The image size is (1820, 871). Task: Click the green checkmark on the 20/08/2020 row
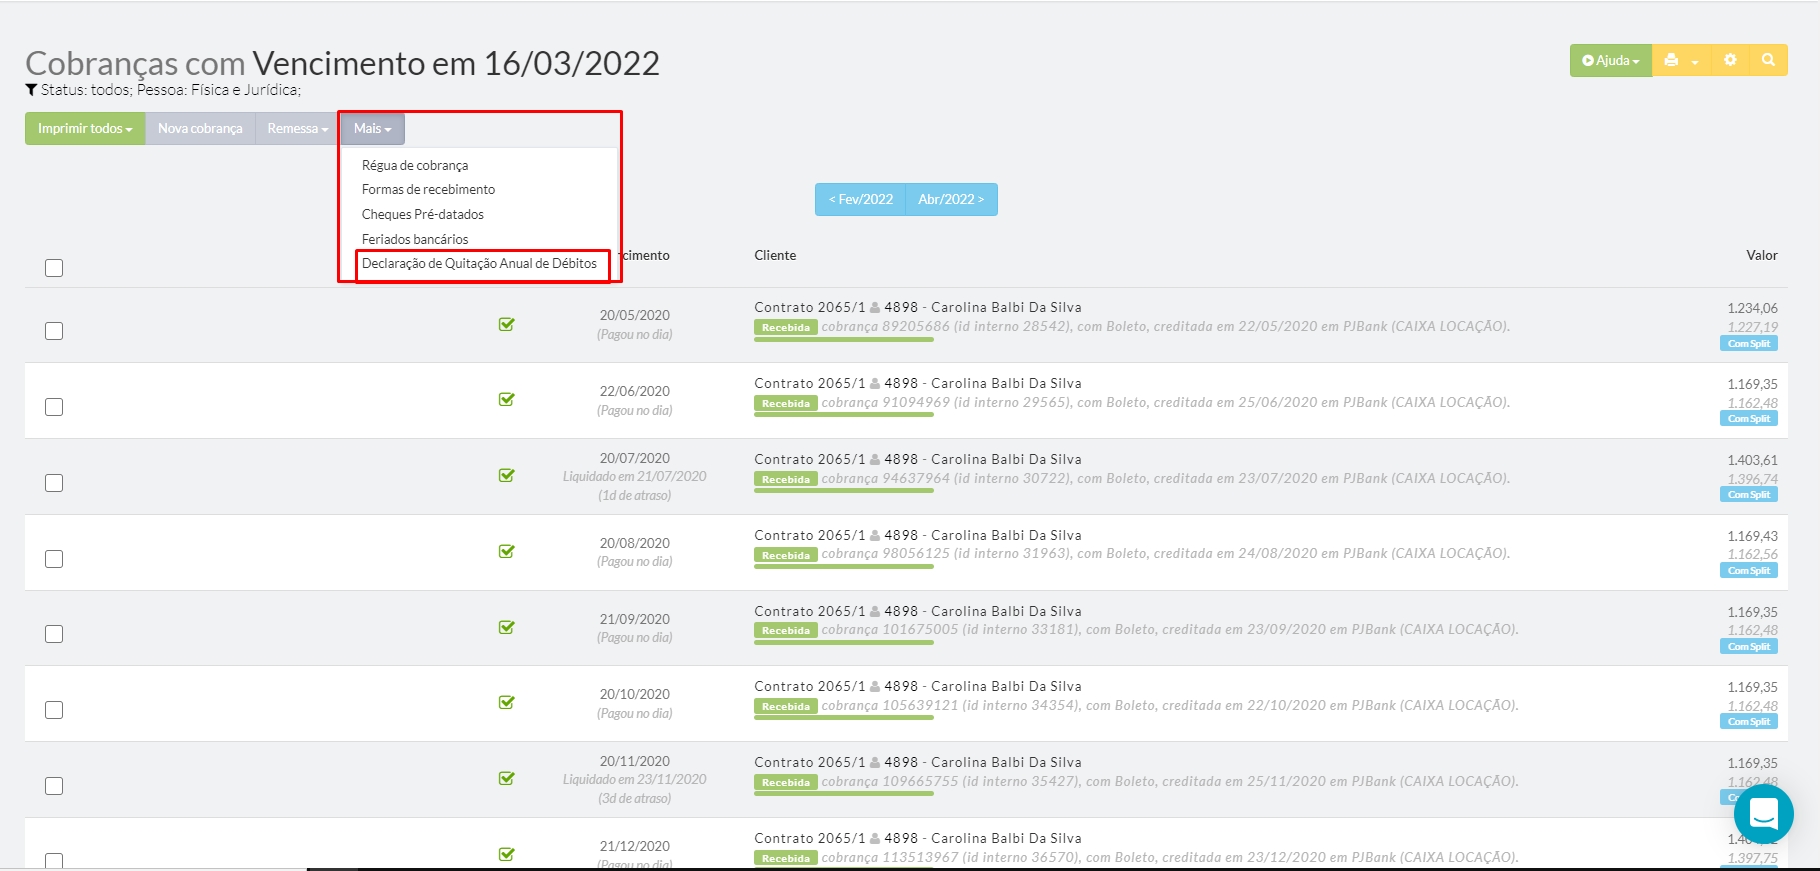(507, 551)
